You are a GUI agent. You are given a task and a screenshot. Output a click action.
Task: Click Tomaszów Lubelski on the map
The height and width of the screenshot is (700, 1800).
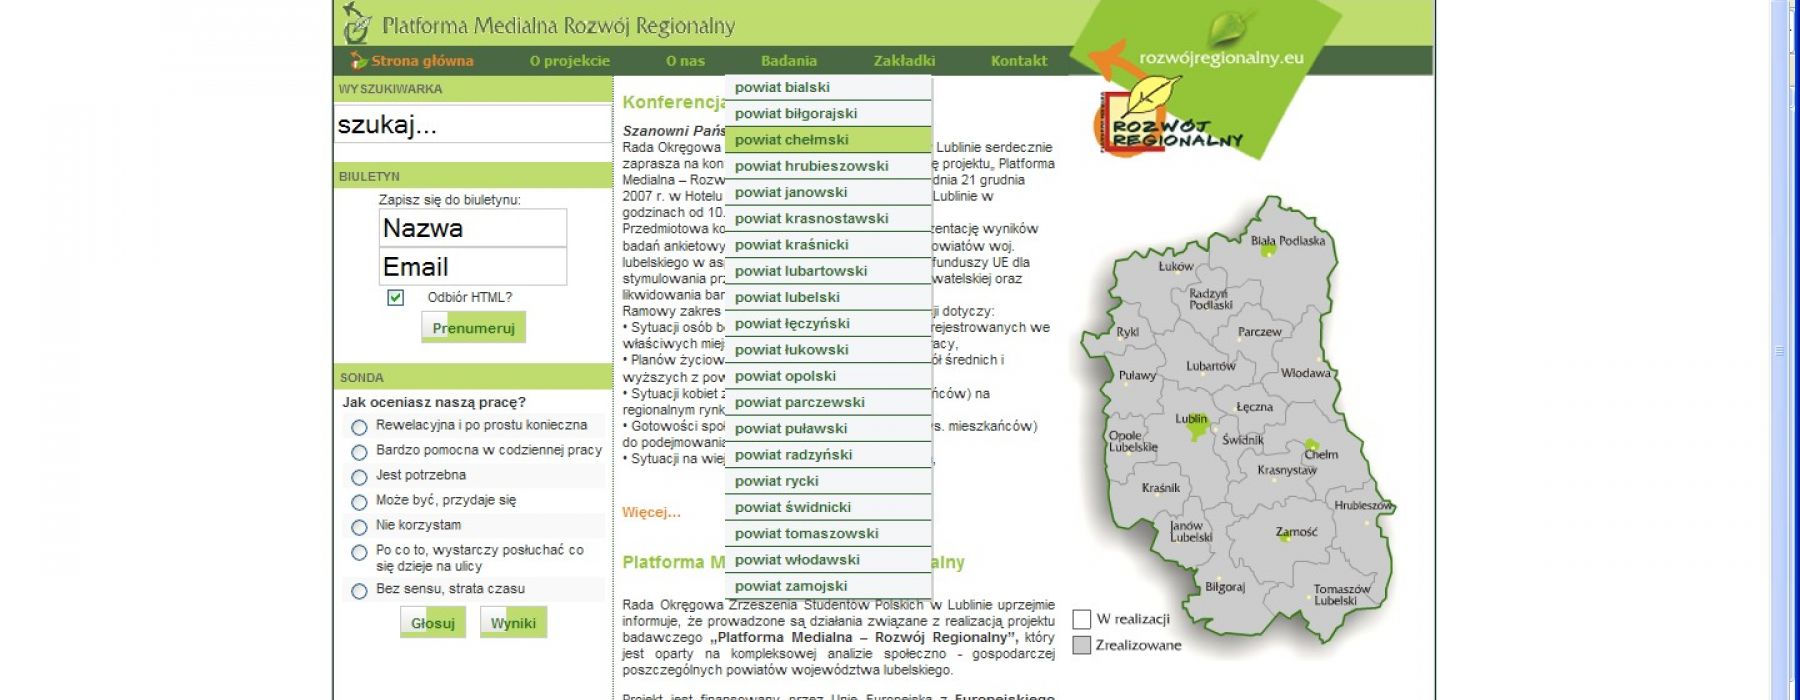(x=1341, y=595)
